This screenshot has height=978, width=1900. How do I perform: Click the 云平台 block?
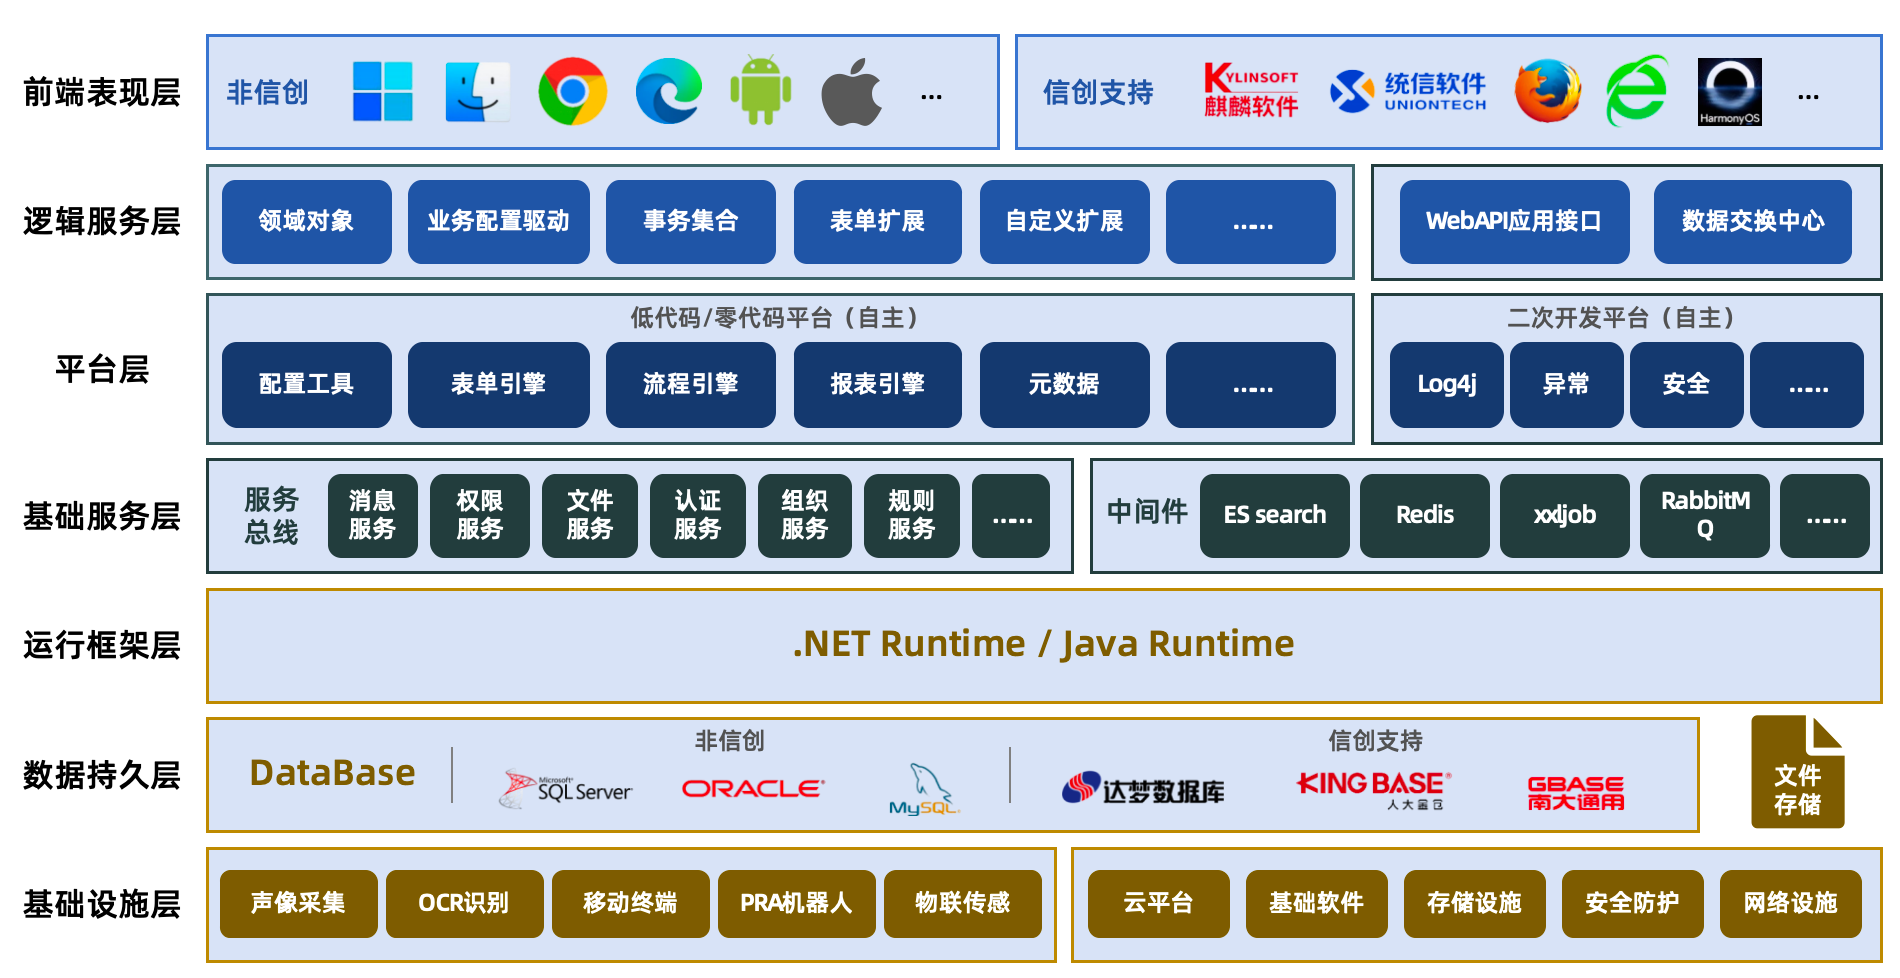(1158, 904)
